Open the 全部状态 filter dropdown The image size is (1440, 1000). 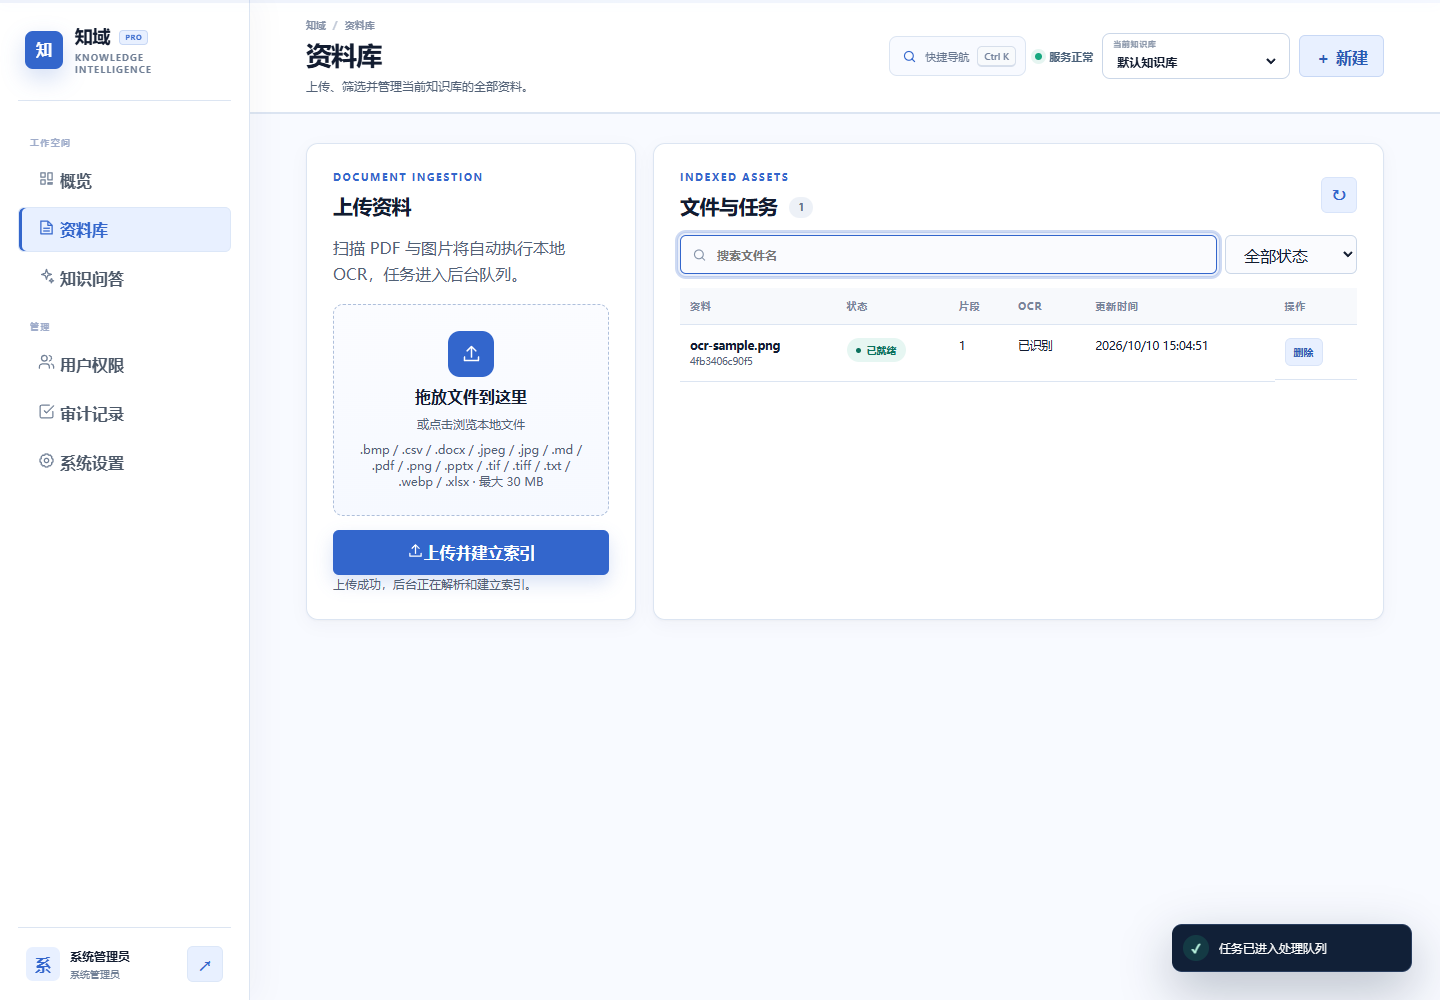(1290, 255)
